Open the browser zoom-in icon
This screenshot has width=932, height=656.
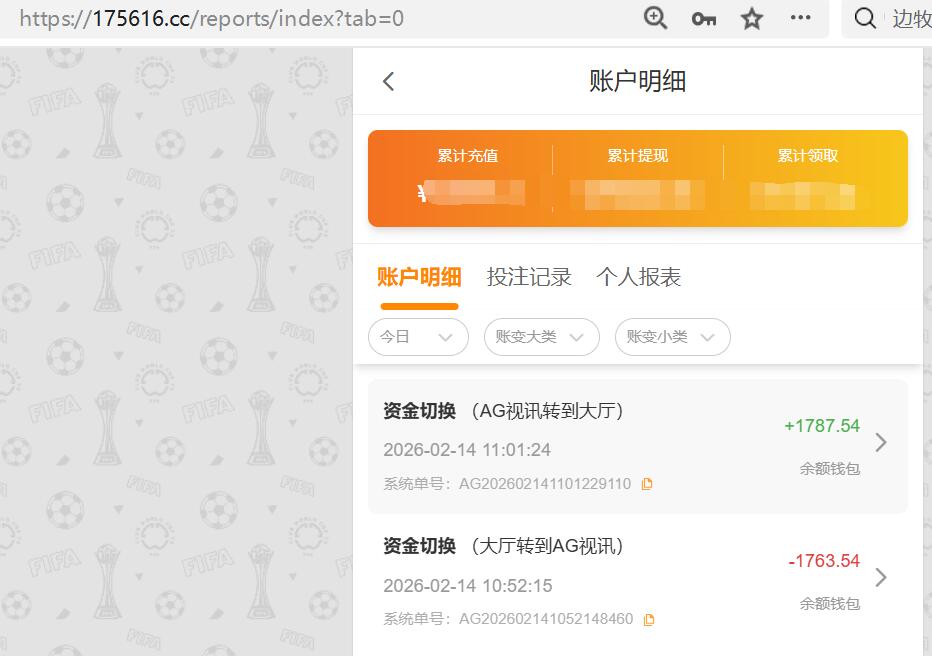655,18
